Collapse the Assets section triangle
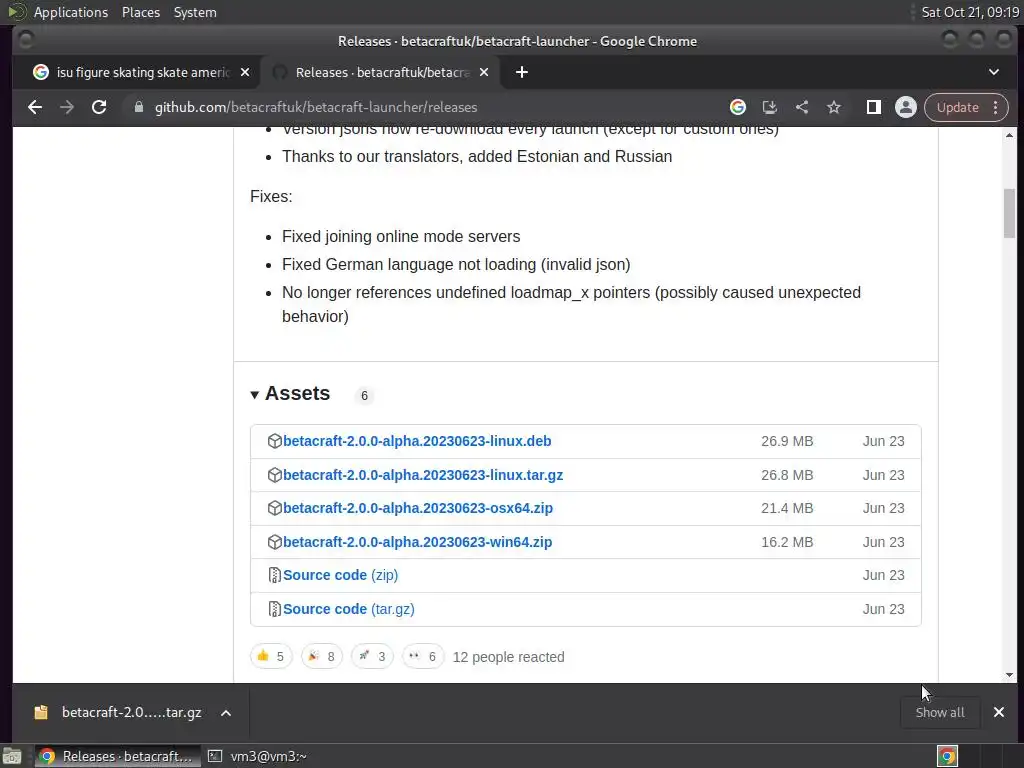The image size is (1024, 768). click(255, 394)
